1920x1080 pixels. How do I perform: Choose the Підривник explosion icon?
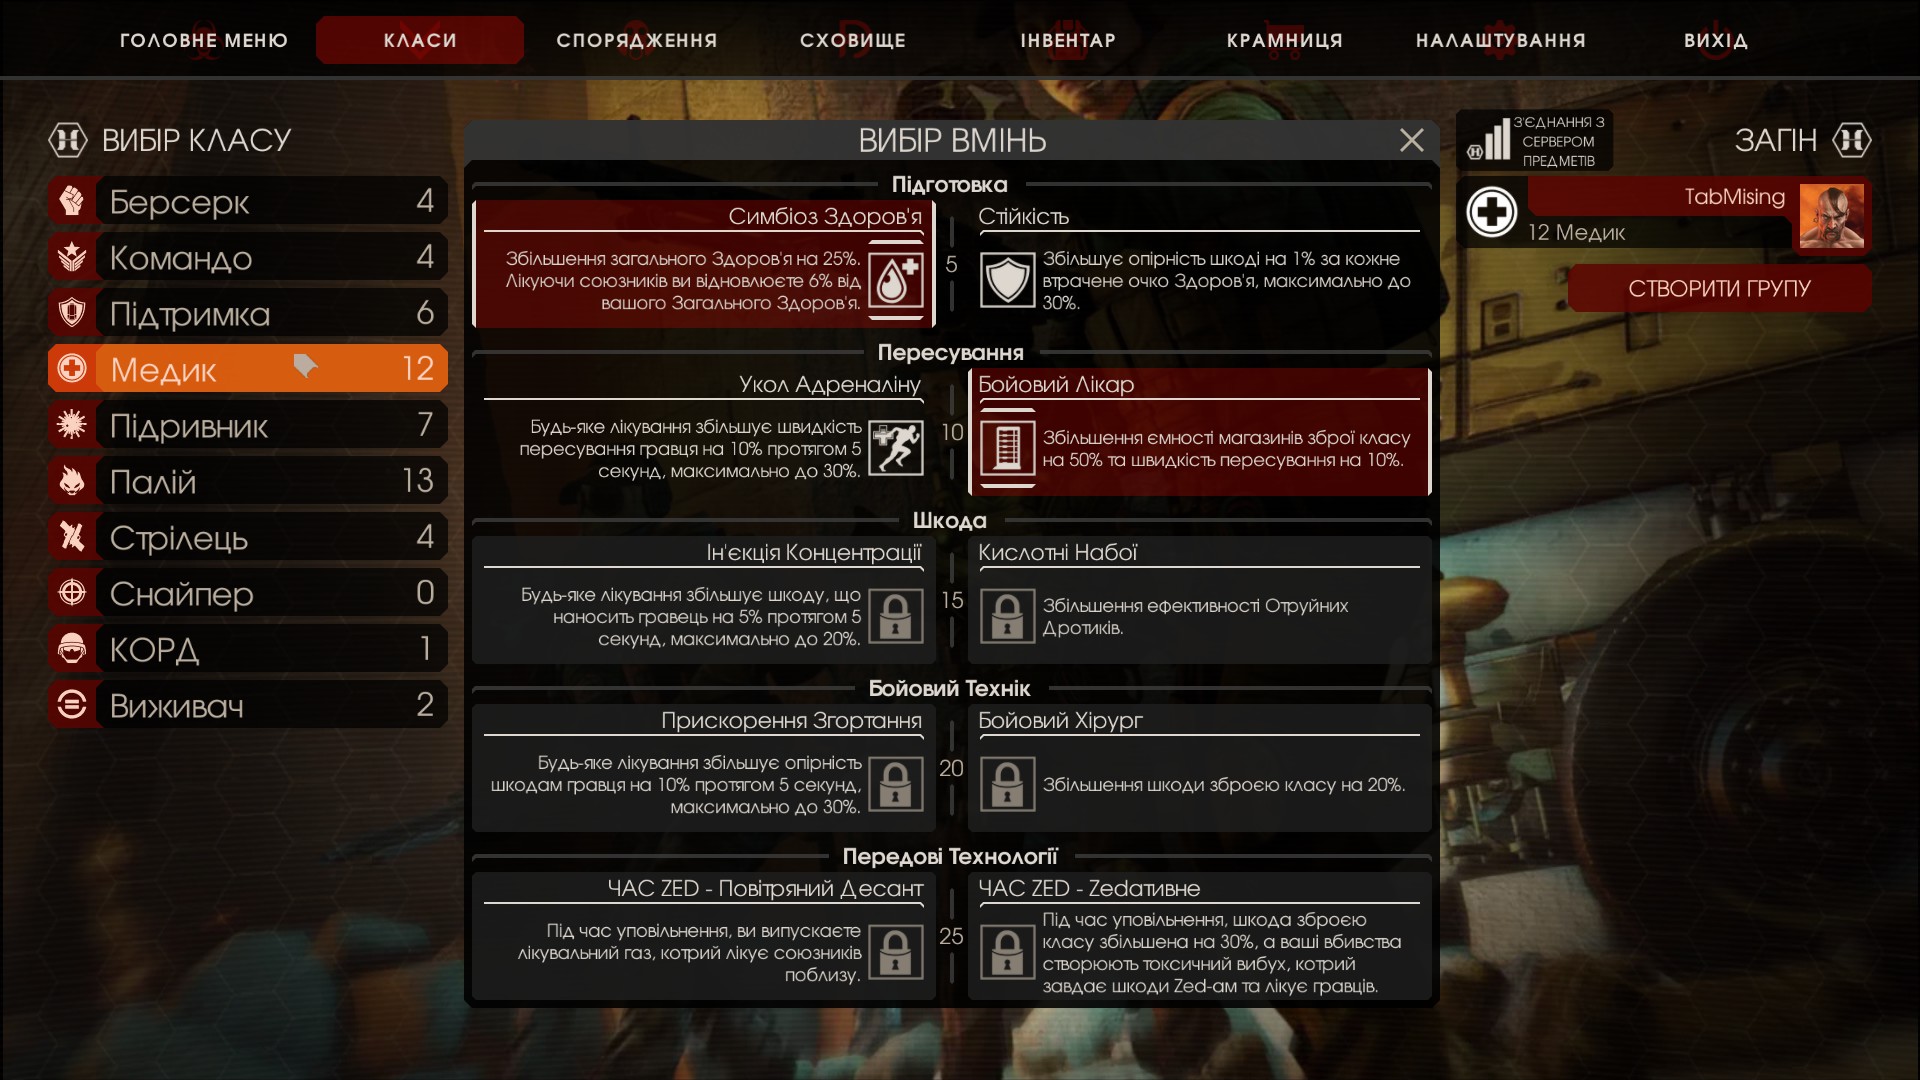(x=72, y=425)
